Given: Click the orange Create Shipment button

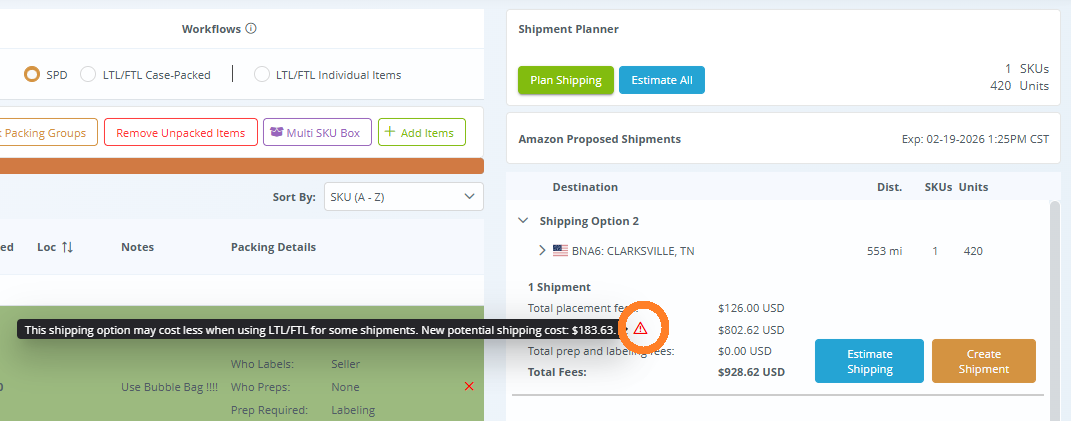Looking at the screenshot, I should click(x=983, y=361).
